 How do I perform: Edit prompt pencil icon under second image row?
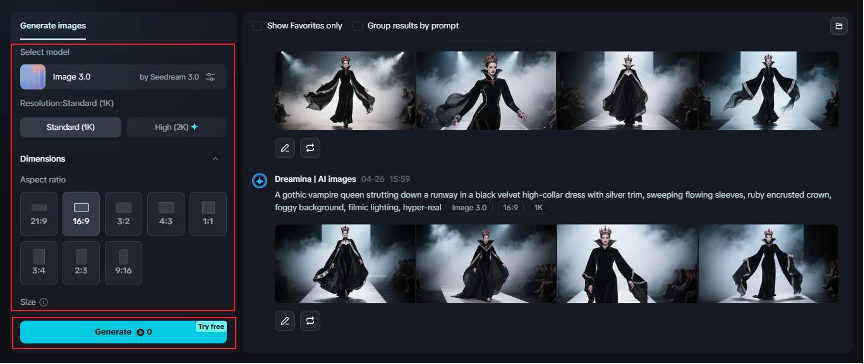pyautogui.click(x=285, y=321)
